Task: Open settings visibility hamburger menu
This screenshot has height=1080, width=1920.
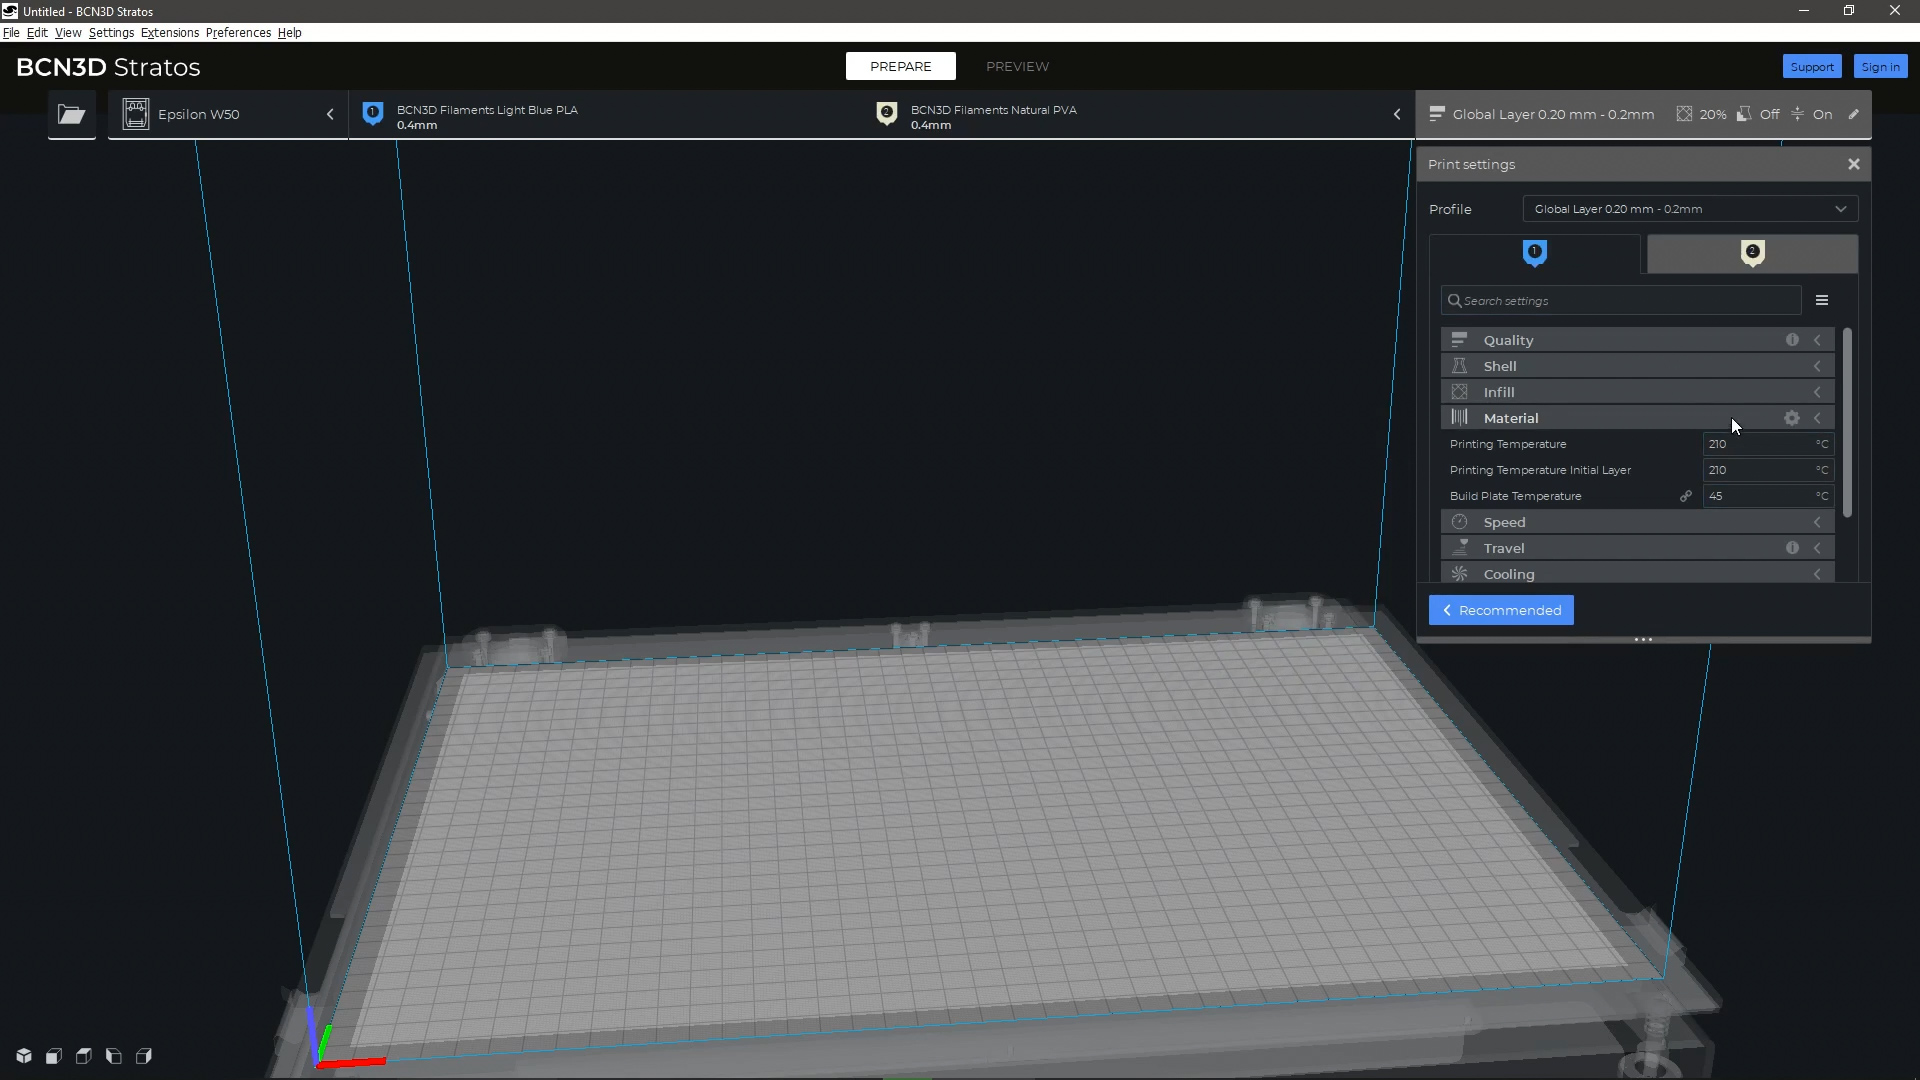Action: (x=1822, y=300)
